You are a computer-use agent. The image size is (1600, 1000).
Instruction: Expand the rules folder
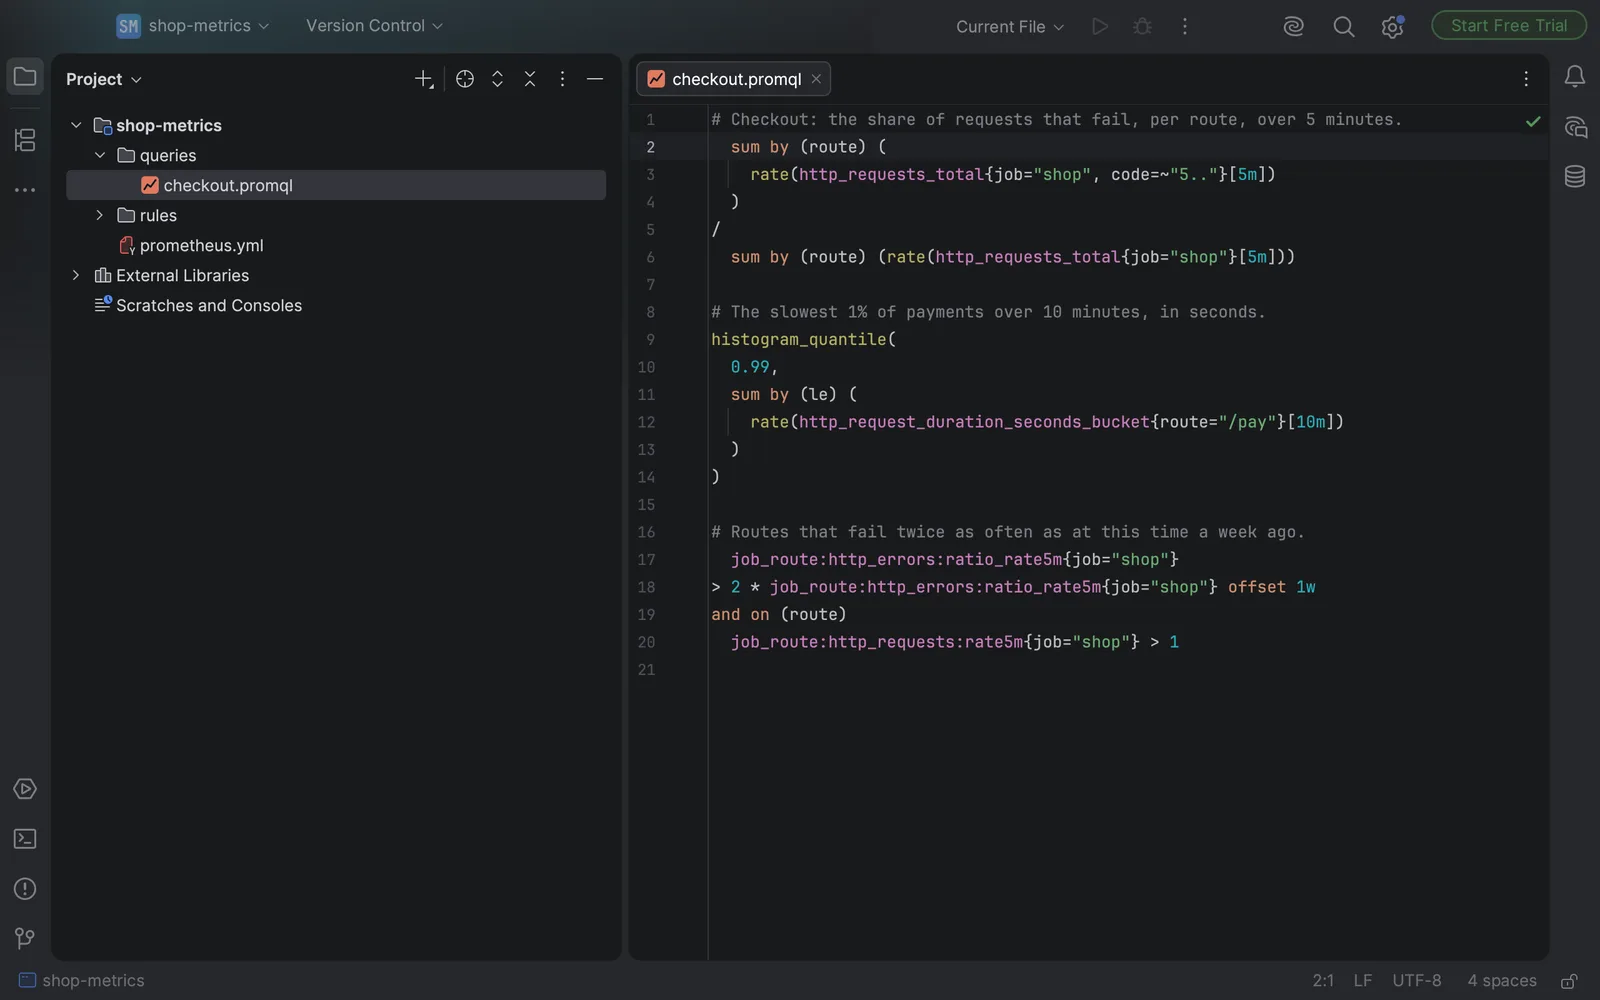(x=100, y=215)
